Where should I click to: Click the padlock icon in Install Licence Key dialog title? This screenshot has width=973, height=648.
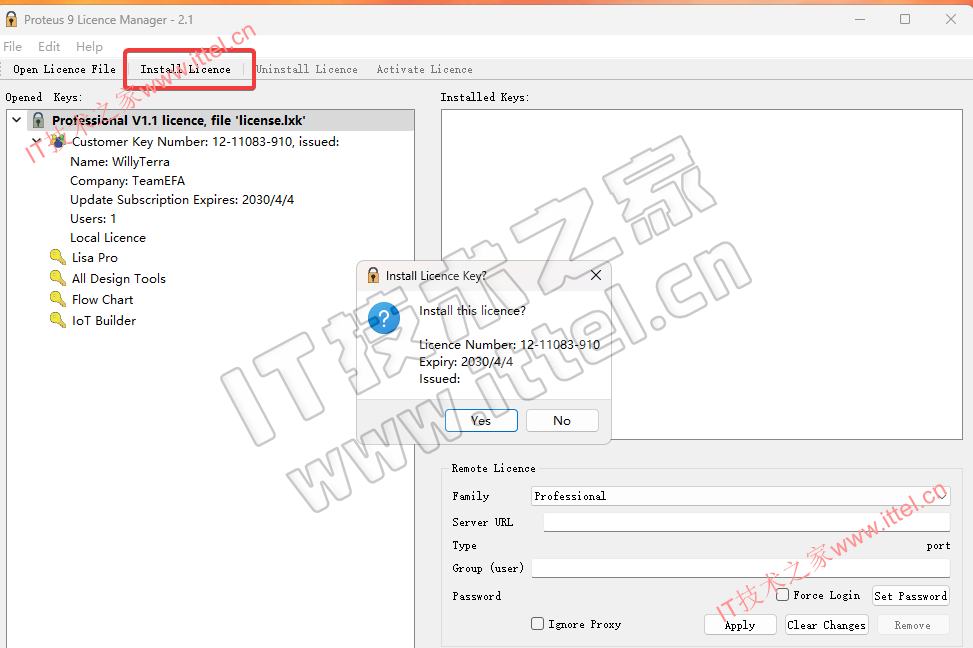point(373,275)
